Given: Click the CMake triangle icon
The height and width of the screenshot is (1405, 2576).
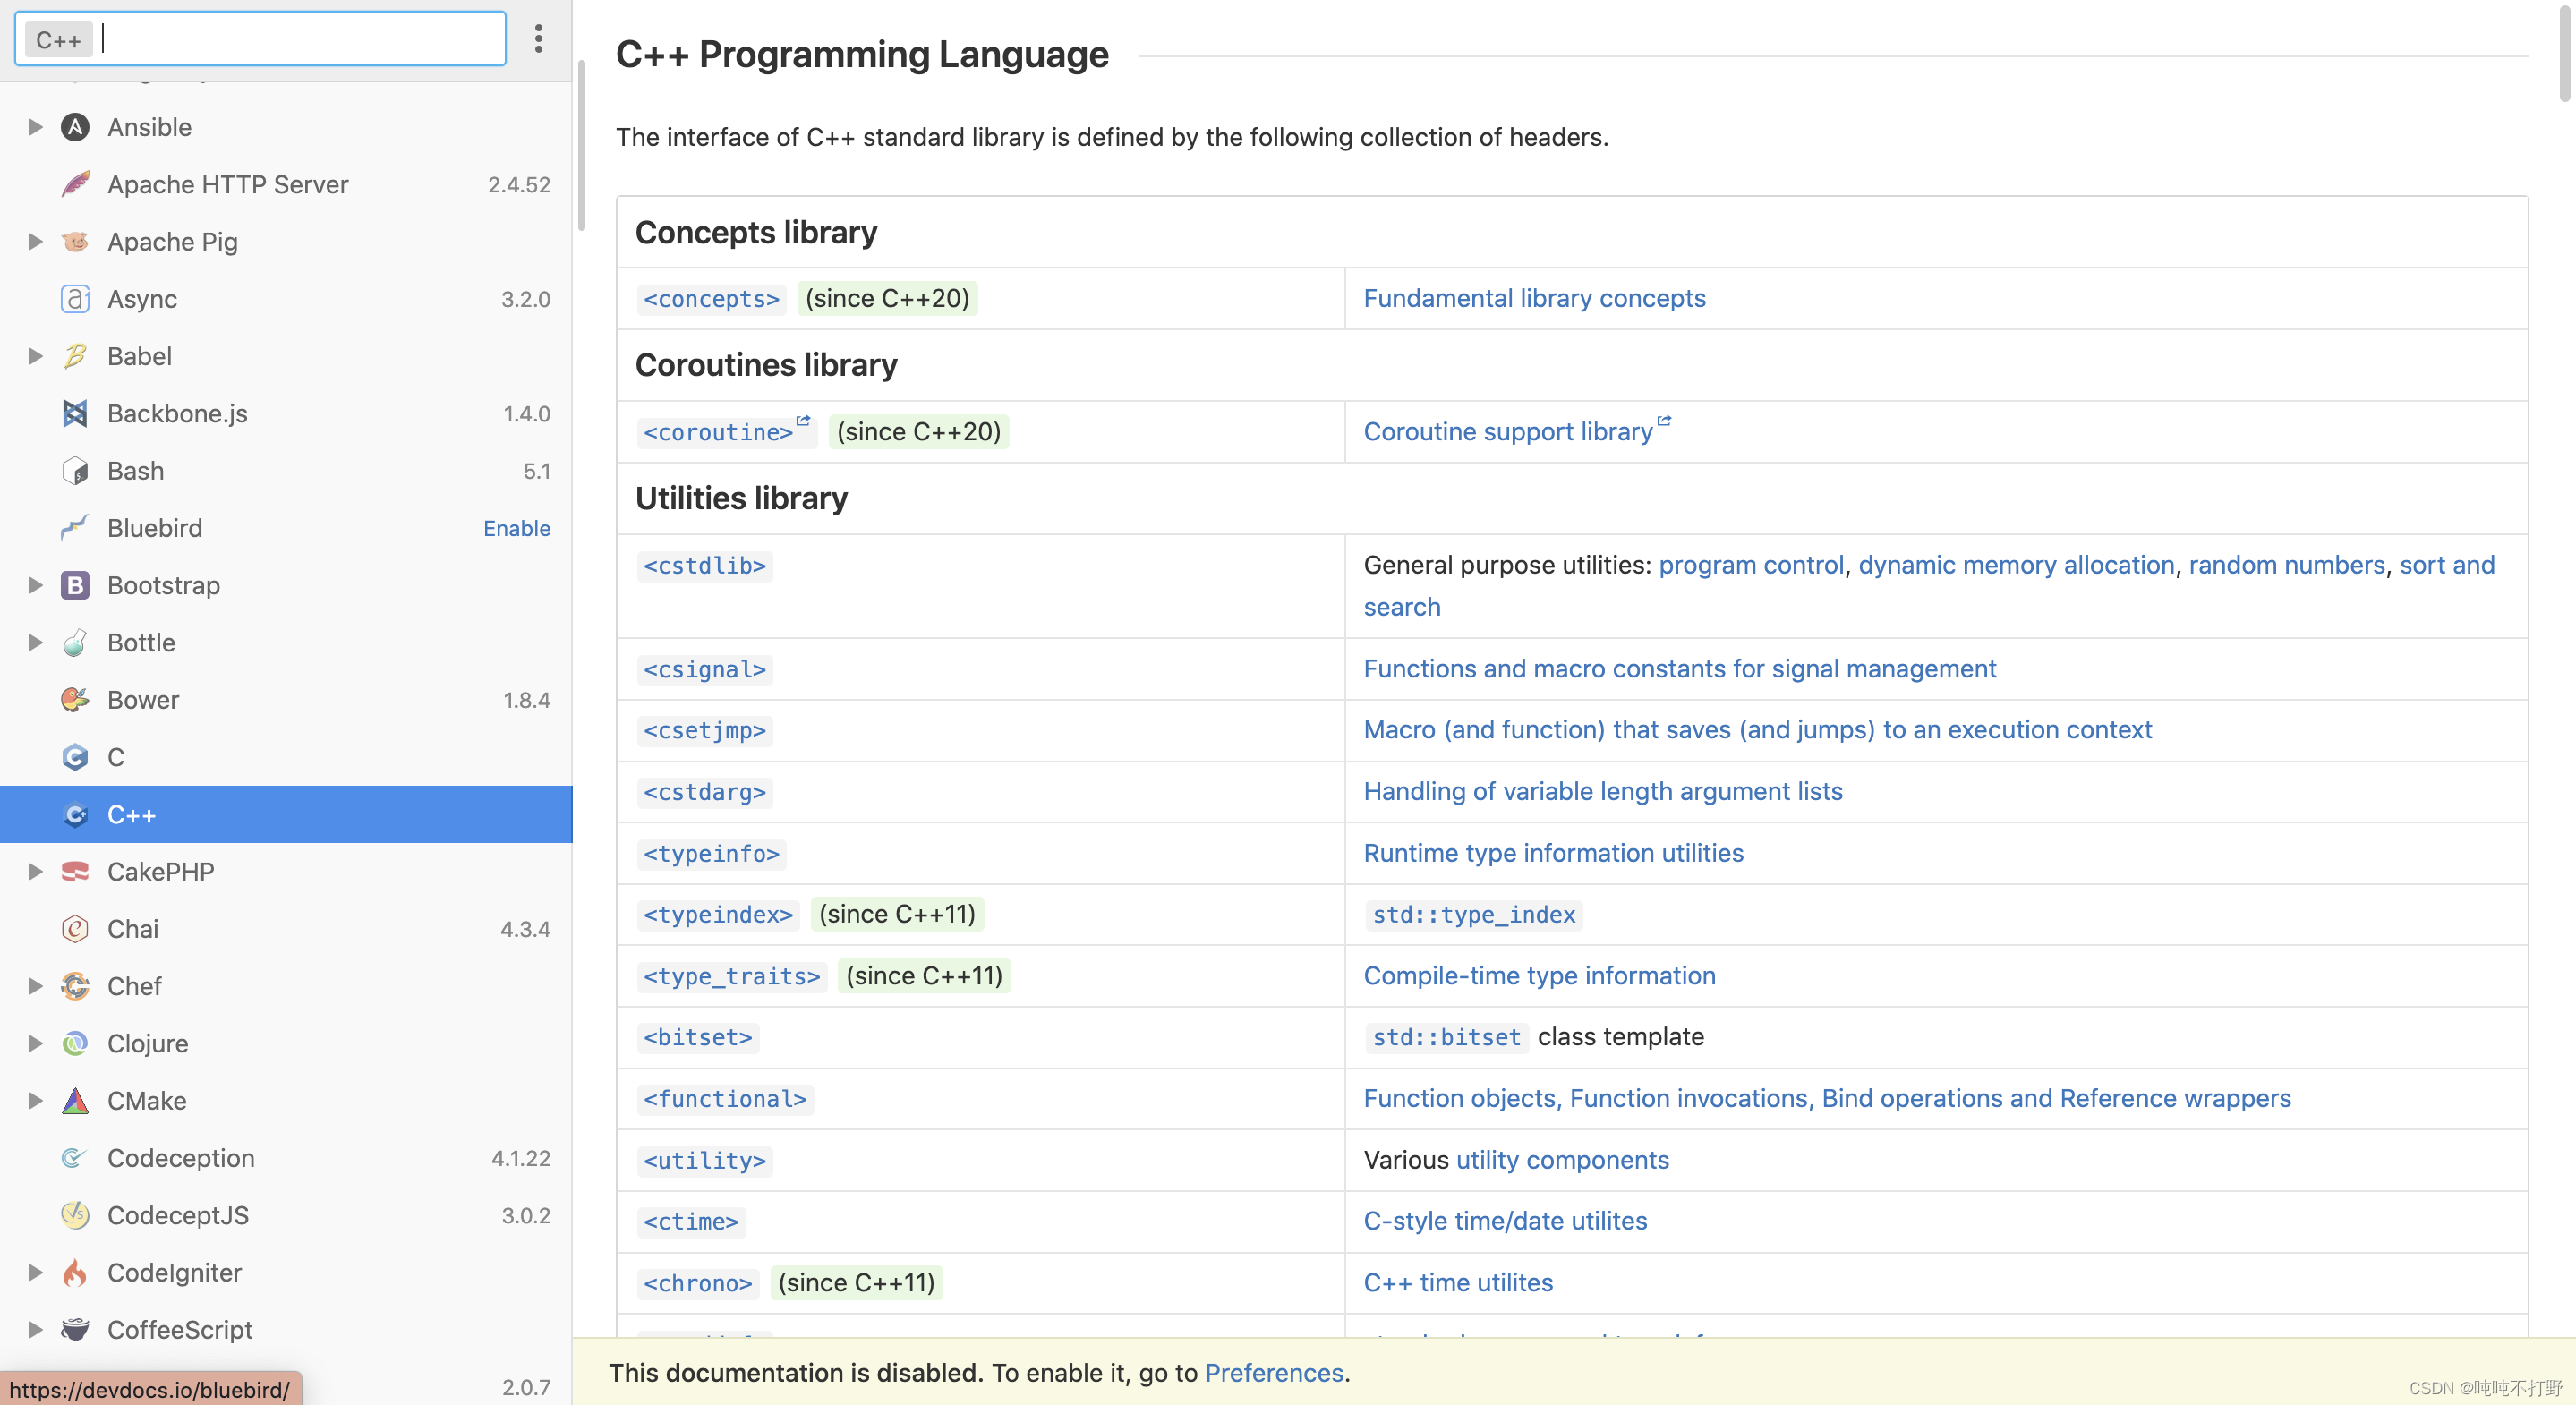Looking at the screenshot, I should click(x=75, y=1100).
